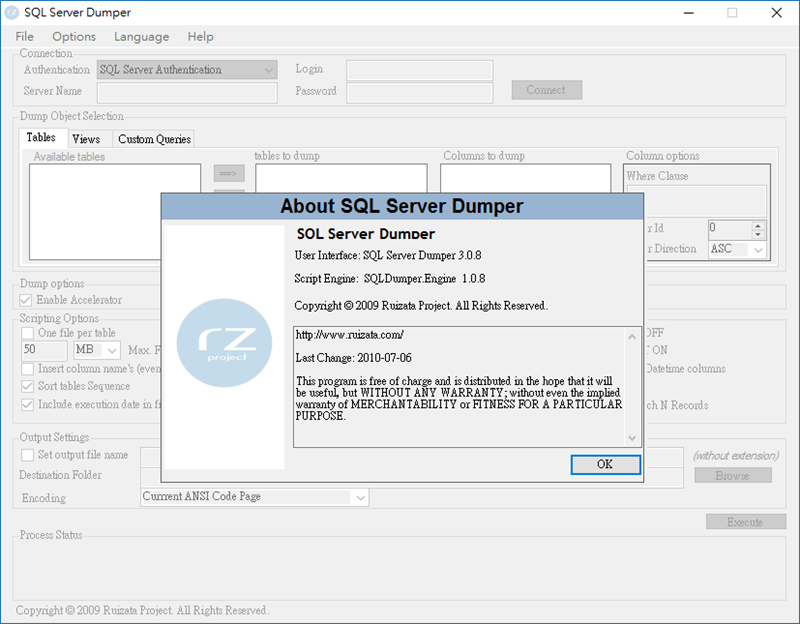The image size is (800, 624).
Task: Click the Script Engine: SQLDumper.Engine 1.0.8 line
Action: [x=390, y=279]
